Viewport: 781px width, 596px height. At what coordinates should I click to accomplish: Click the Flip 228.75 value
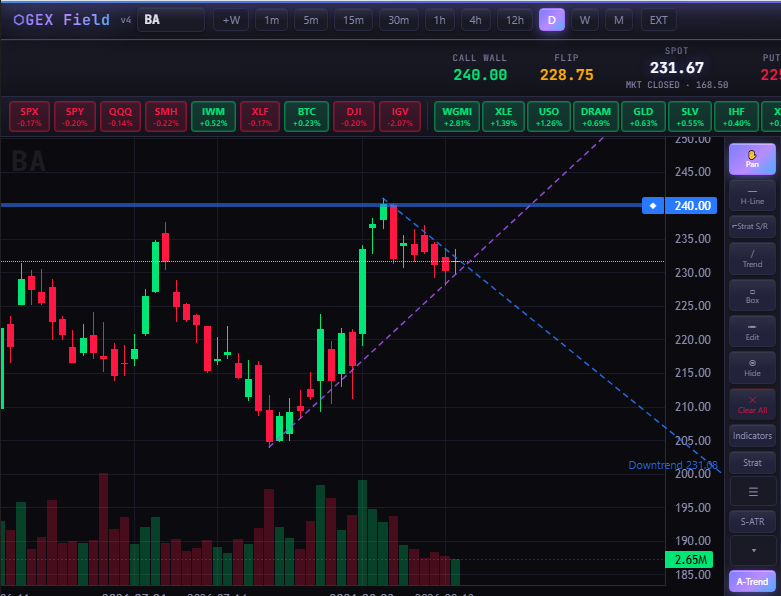coord(567,75)
